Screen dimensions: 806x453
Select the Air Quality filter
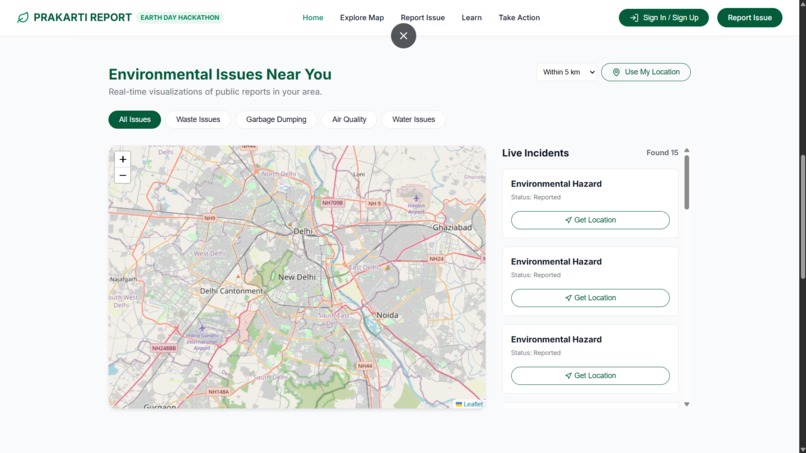[x=349, y=119]
